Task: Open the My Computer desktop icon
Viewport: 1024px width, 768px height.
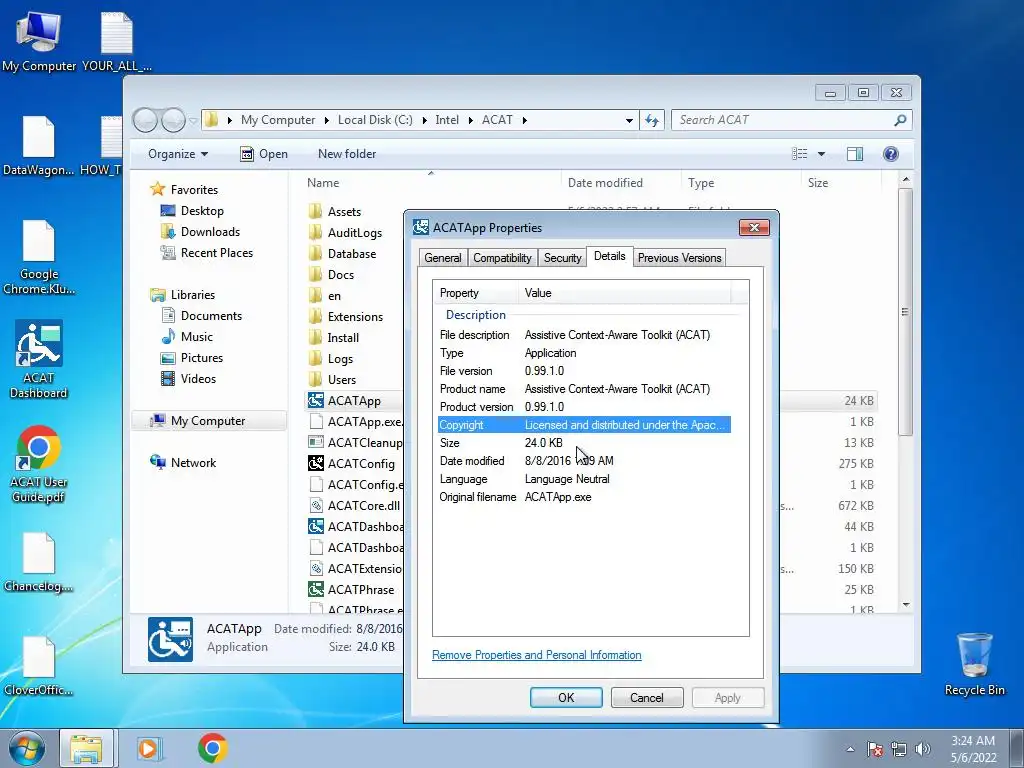Action: point(39,40)
